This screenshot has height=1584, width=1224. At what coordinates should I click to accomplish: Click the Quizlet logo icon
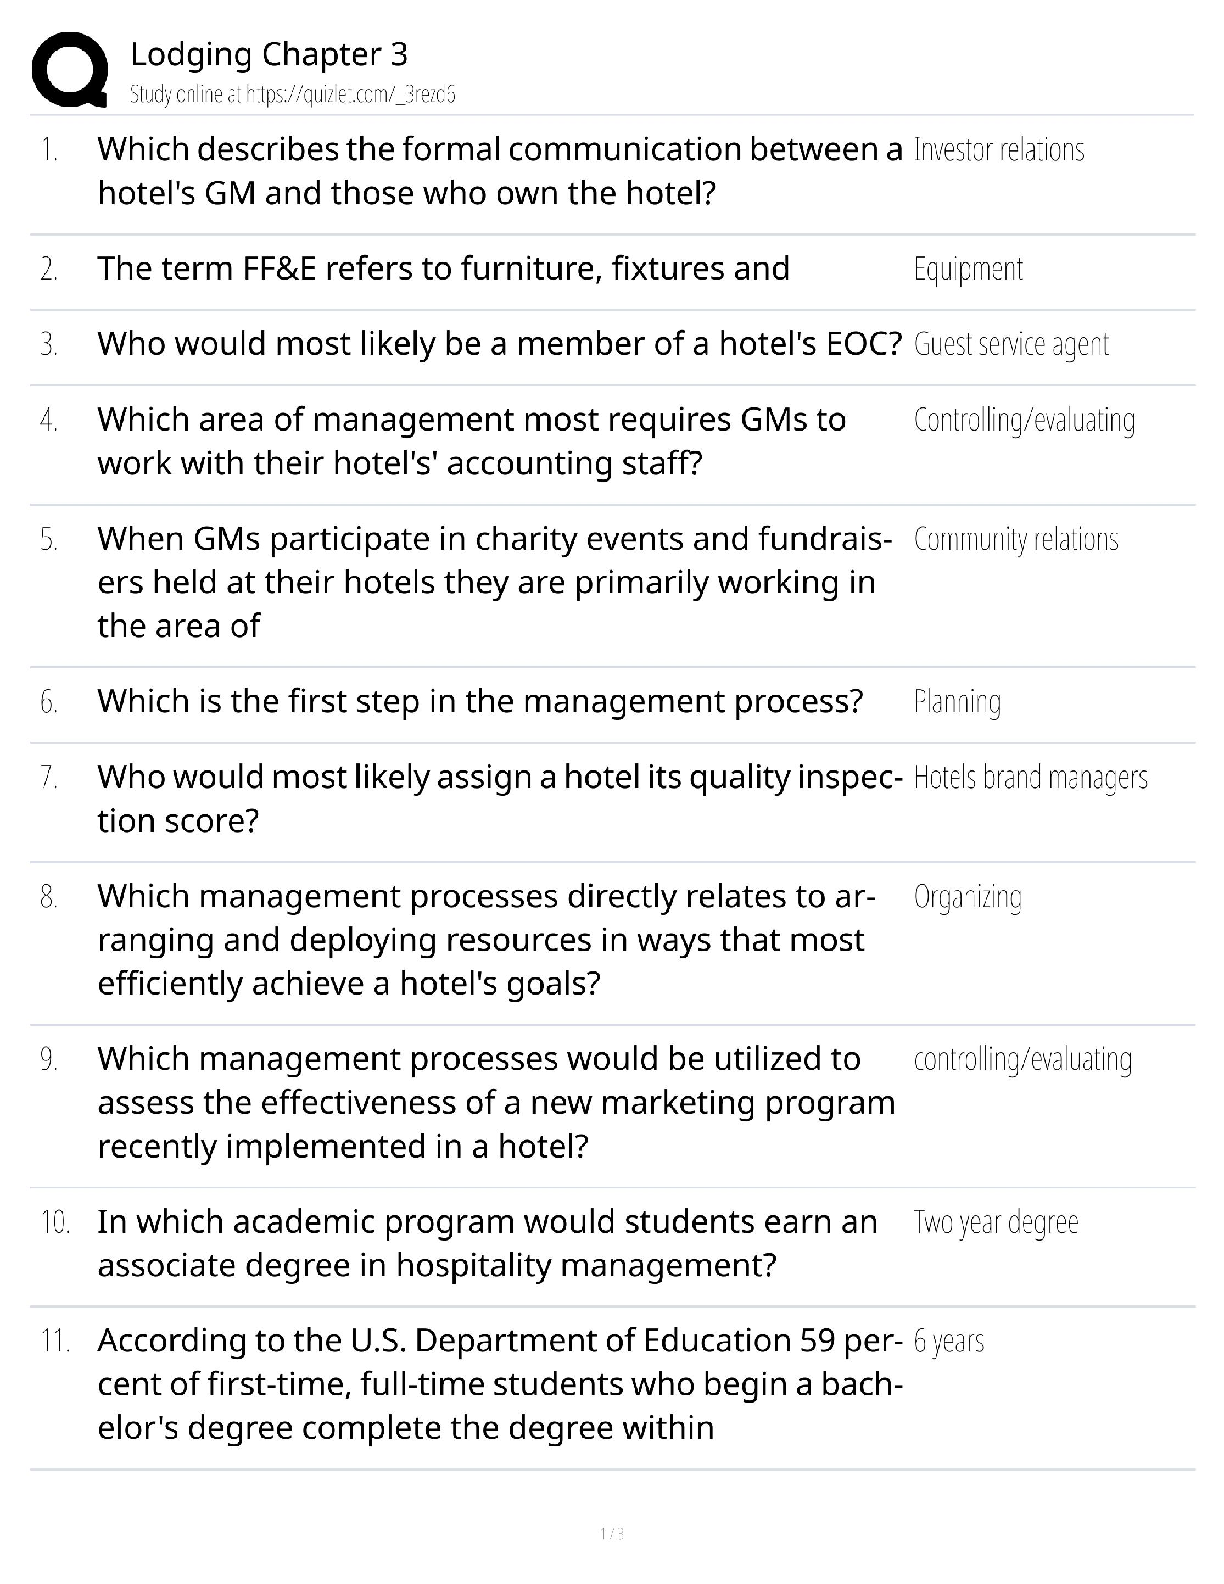coord(70,69)
